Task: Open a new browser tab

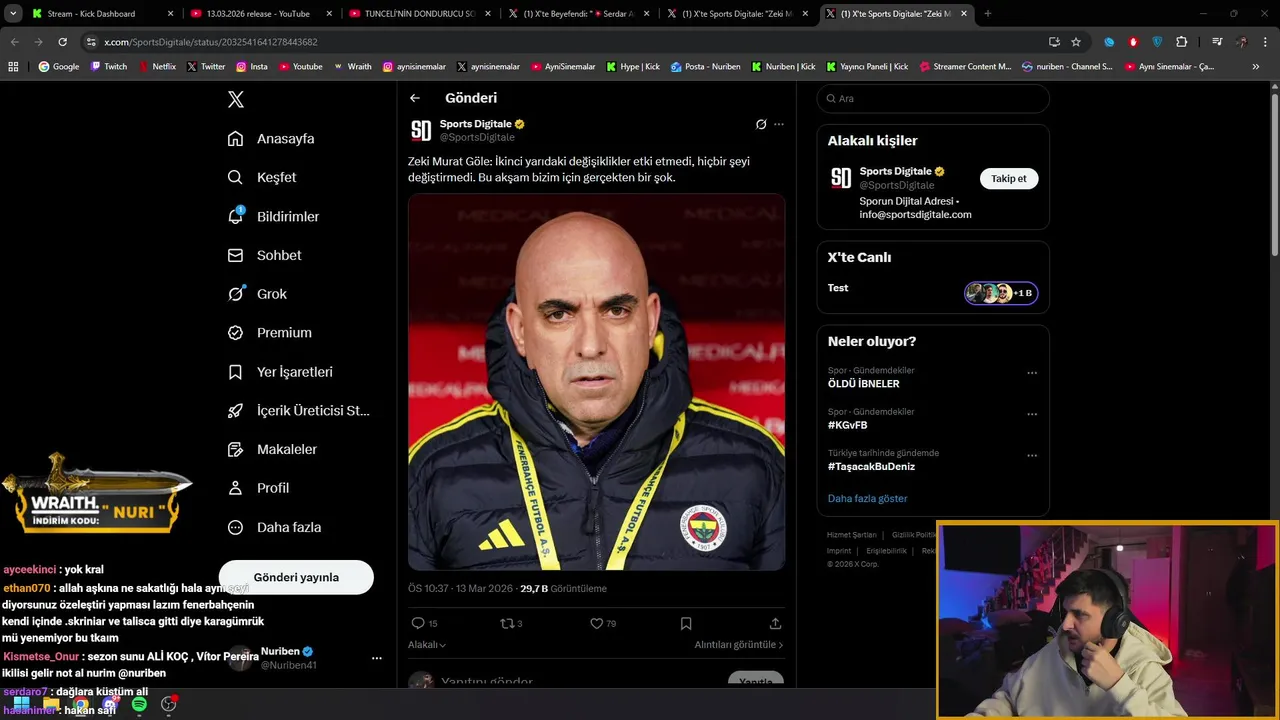Action: [x=988, y=14]
